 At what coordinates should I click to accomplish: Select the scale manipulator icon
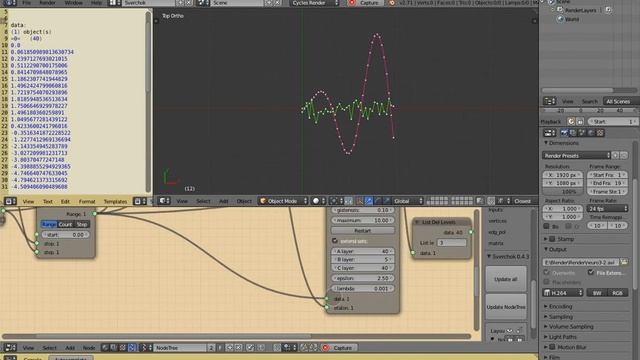click(387, 201)
